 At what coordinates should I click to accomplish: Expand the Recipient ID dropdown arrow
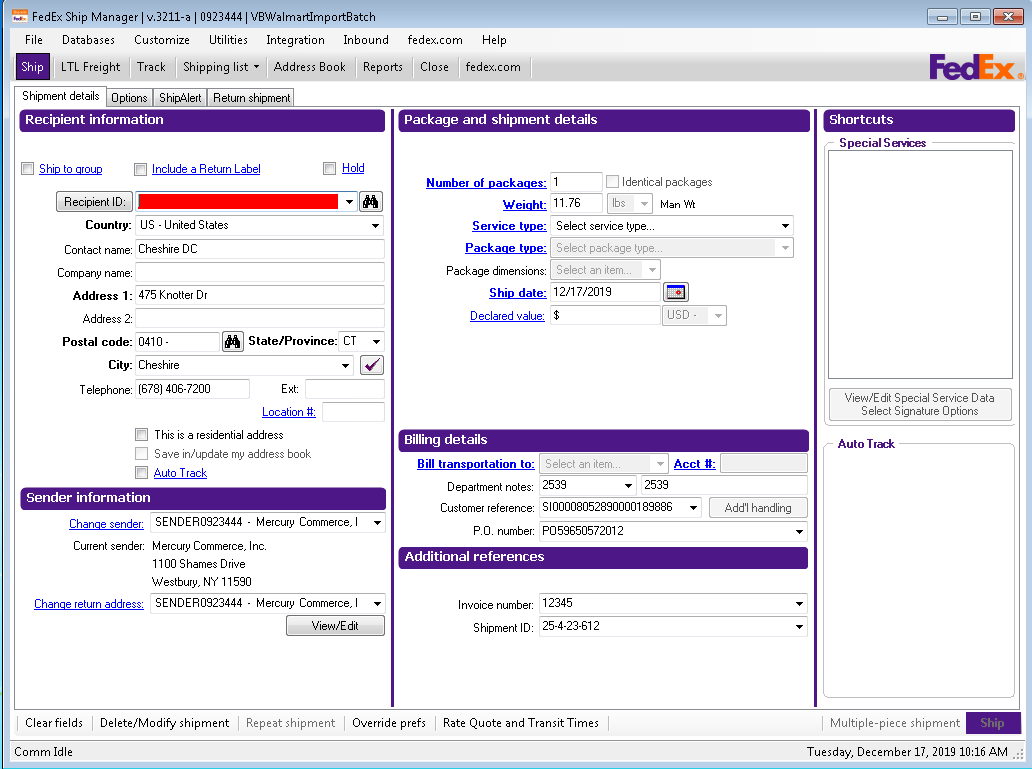tap(349, 201)
